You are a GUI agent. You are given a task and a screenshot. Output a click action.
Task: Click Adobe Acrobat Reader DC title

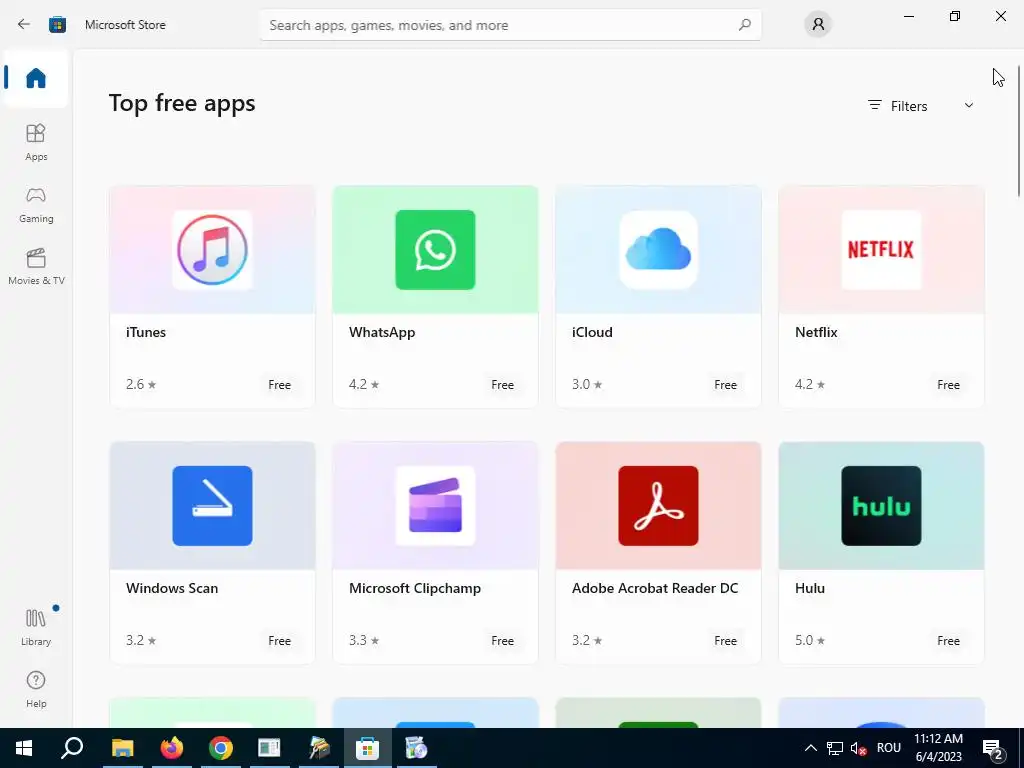[x=655, y=588]
